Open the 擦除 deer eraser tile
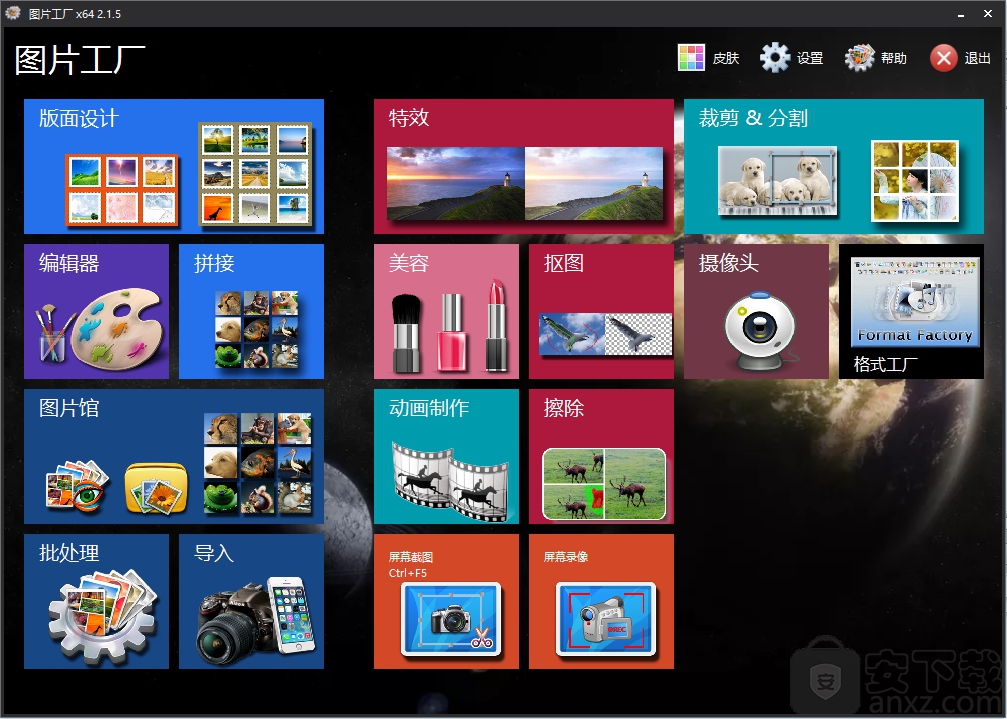Screen dimensions: 1007x719 tap(601, 456)
